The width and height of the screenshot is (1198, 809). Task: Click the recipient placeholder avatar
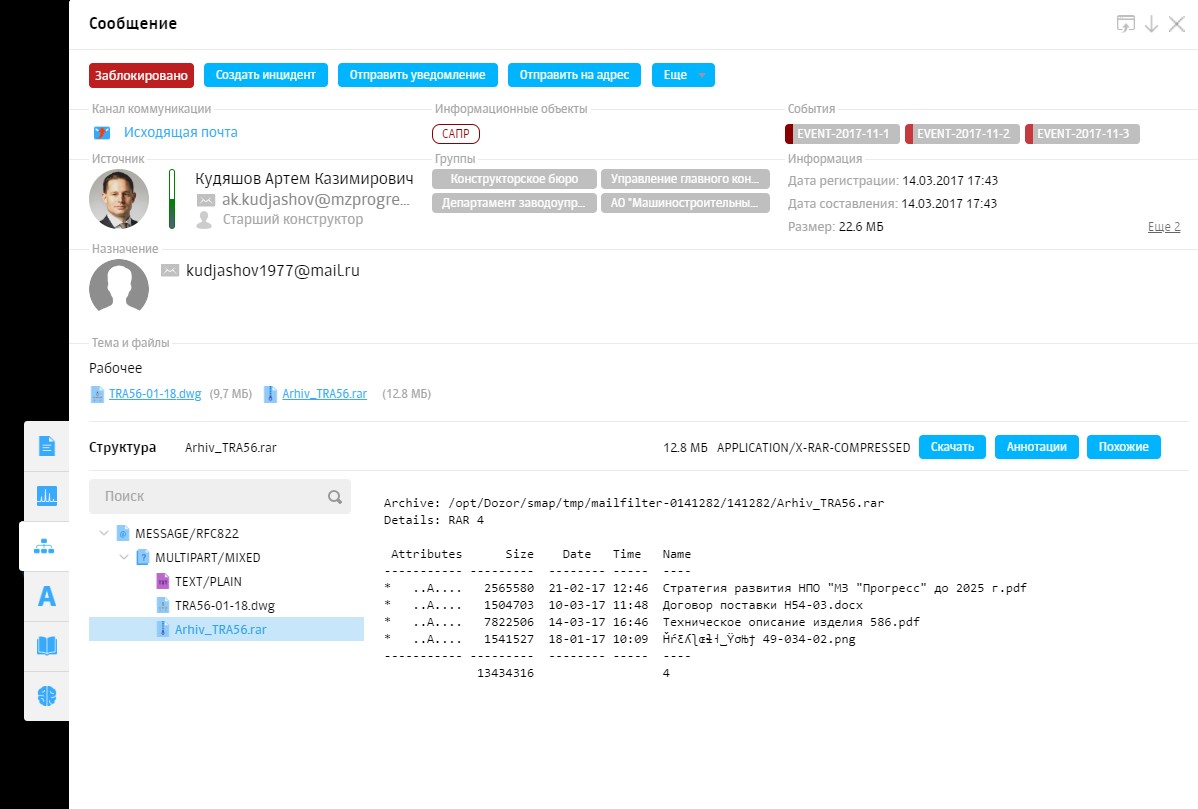(x=119, y=288)
